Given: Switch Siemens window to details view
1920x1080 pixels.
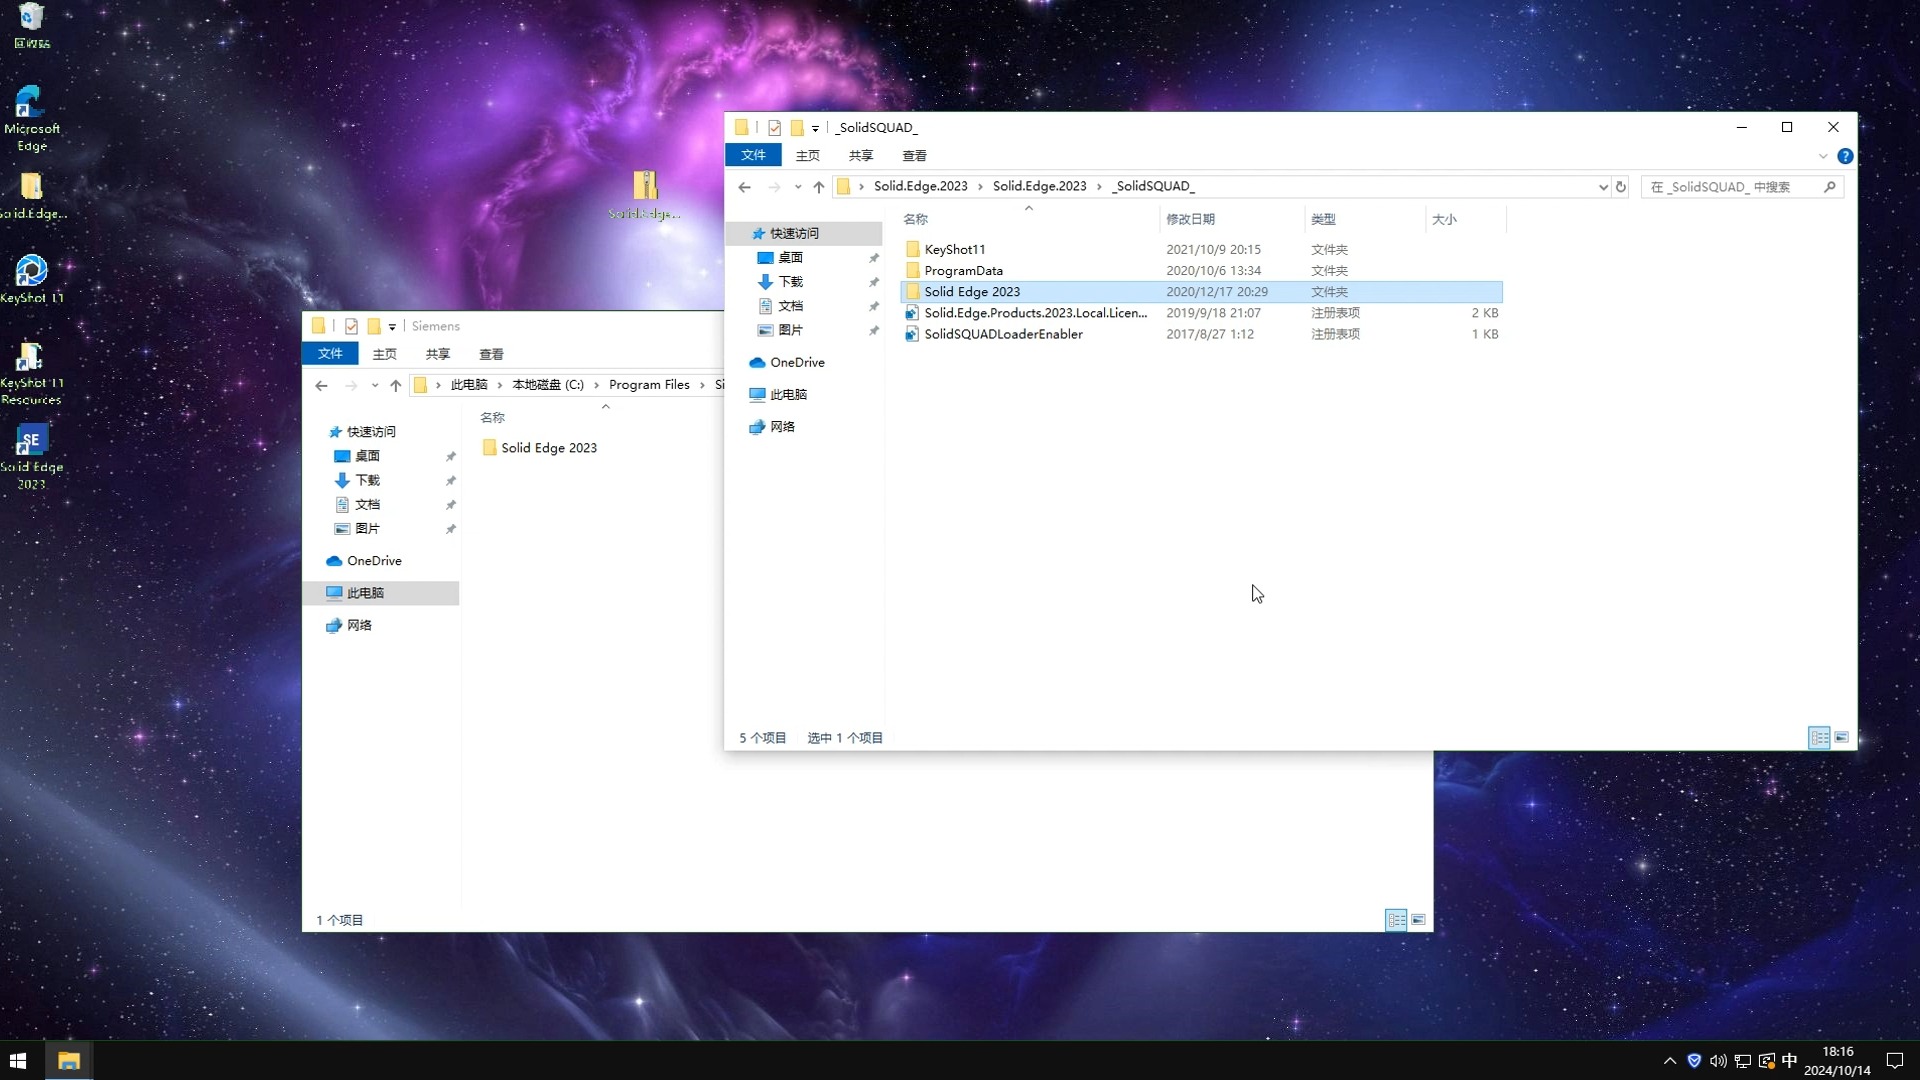Looking at the screenshot, I should coord(1396,920).
